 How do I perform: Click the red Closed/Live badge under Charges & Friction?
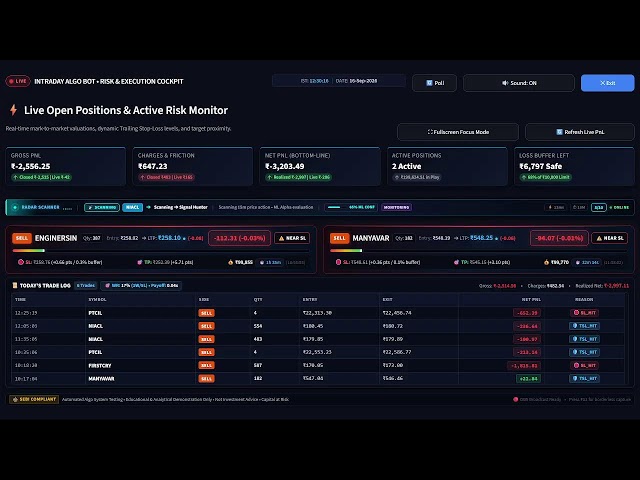(x=167, y=177)
